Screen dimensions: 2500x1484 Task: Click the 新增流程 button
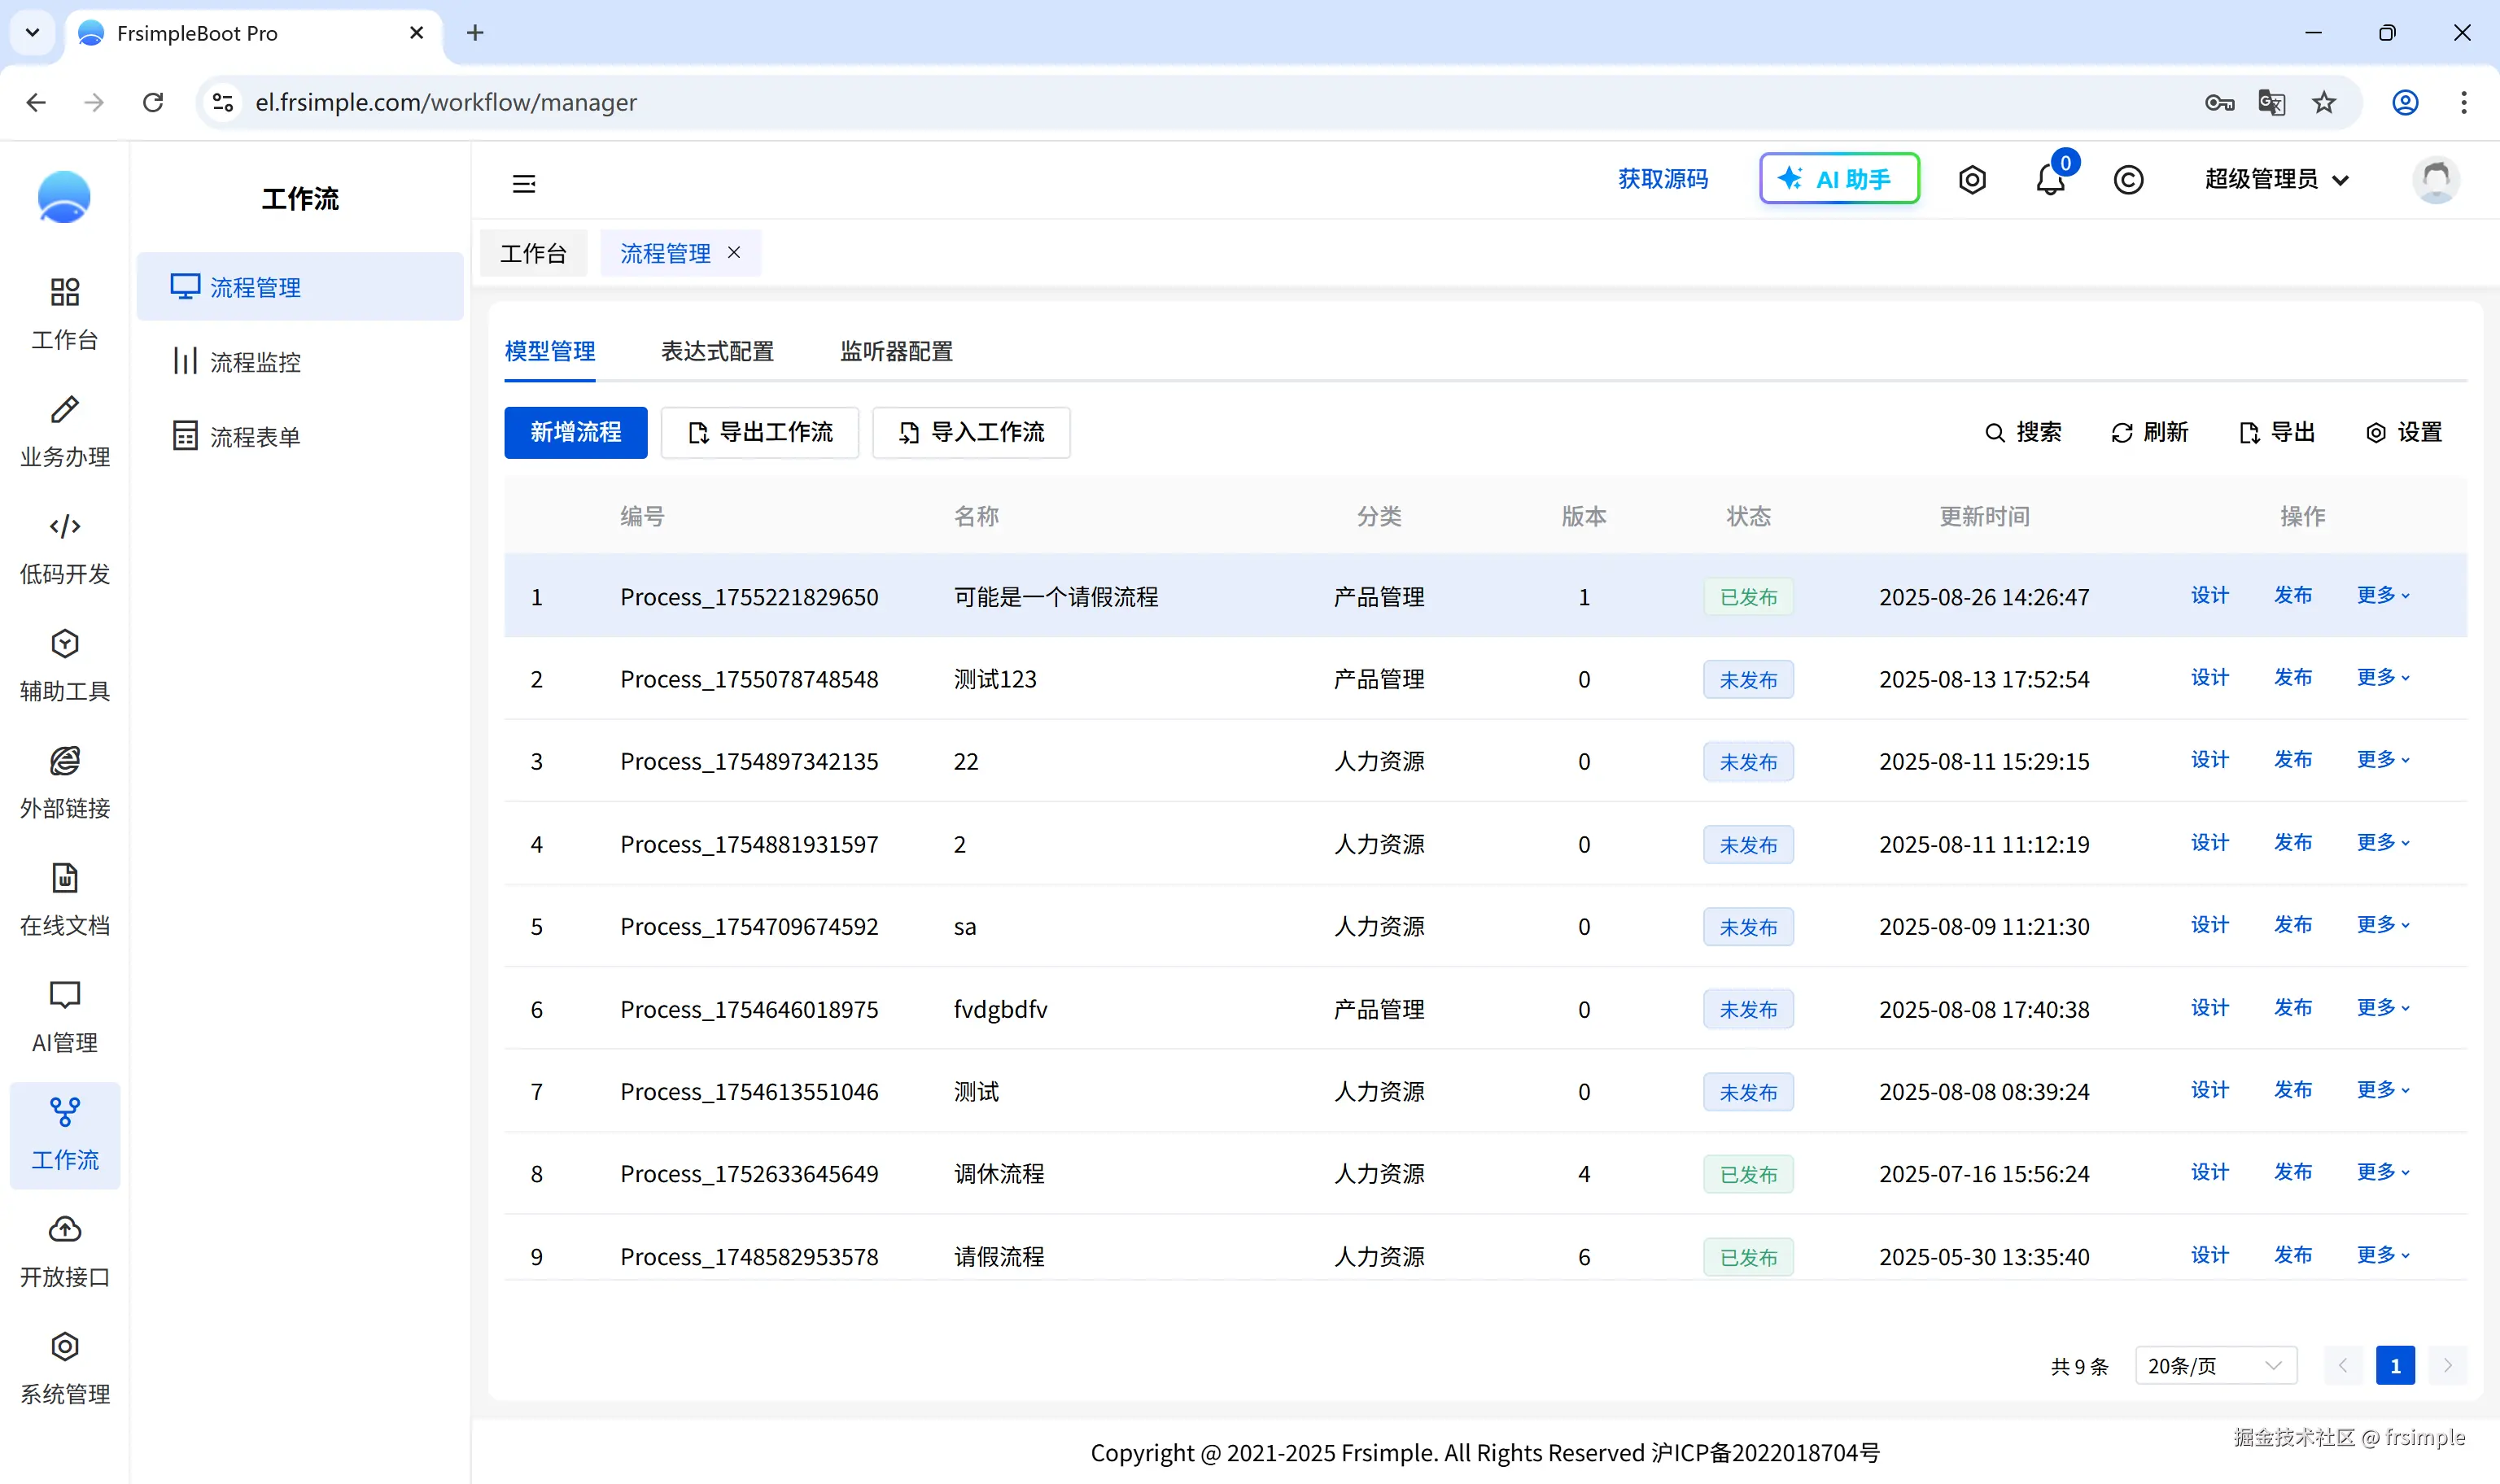(x=575, y=432)
